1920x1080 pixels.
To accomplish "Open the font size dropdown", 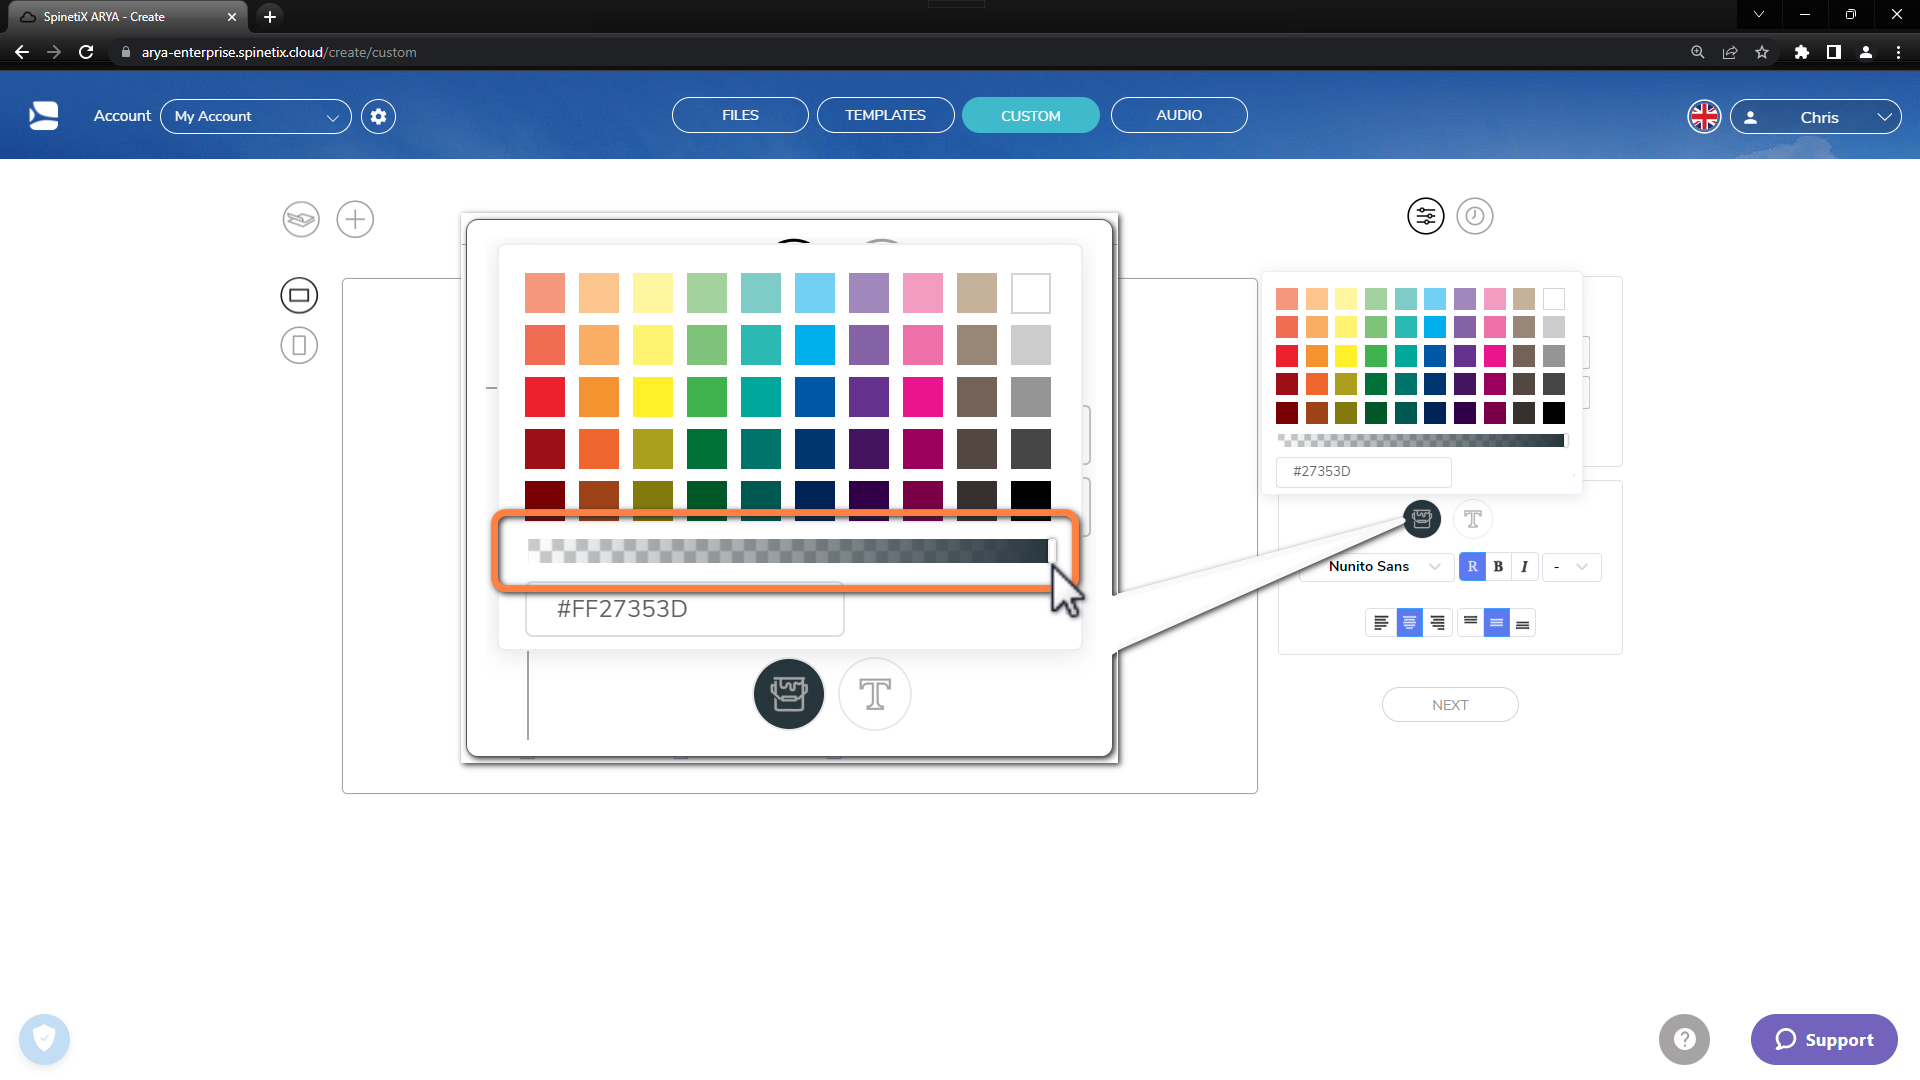I will [1570, 566].
